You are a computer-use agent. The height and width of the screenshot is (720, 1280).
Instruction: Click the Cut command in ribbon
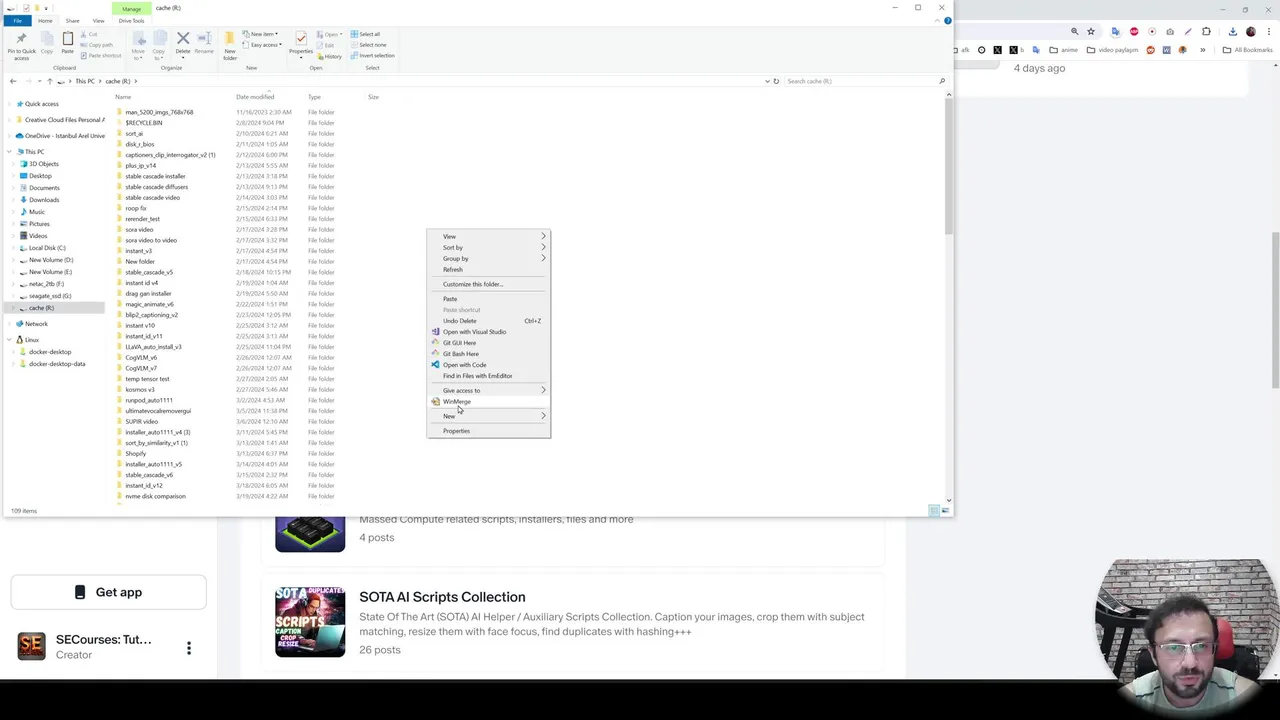[x=89, y=34]
